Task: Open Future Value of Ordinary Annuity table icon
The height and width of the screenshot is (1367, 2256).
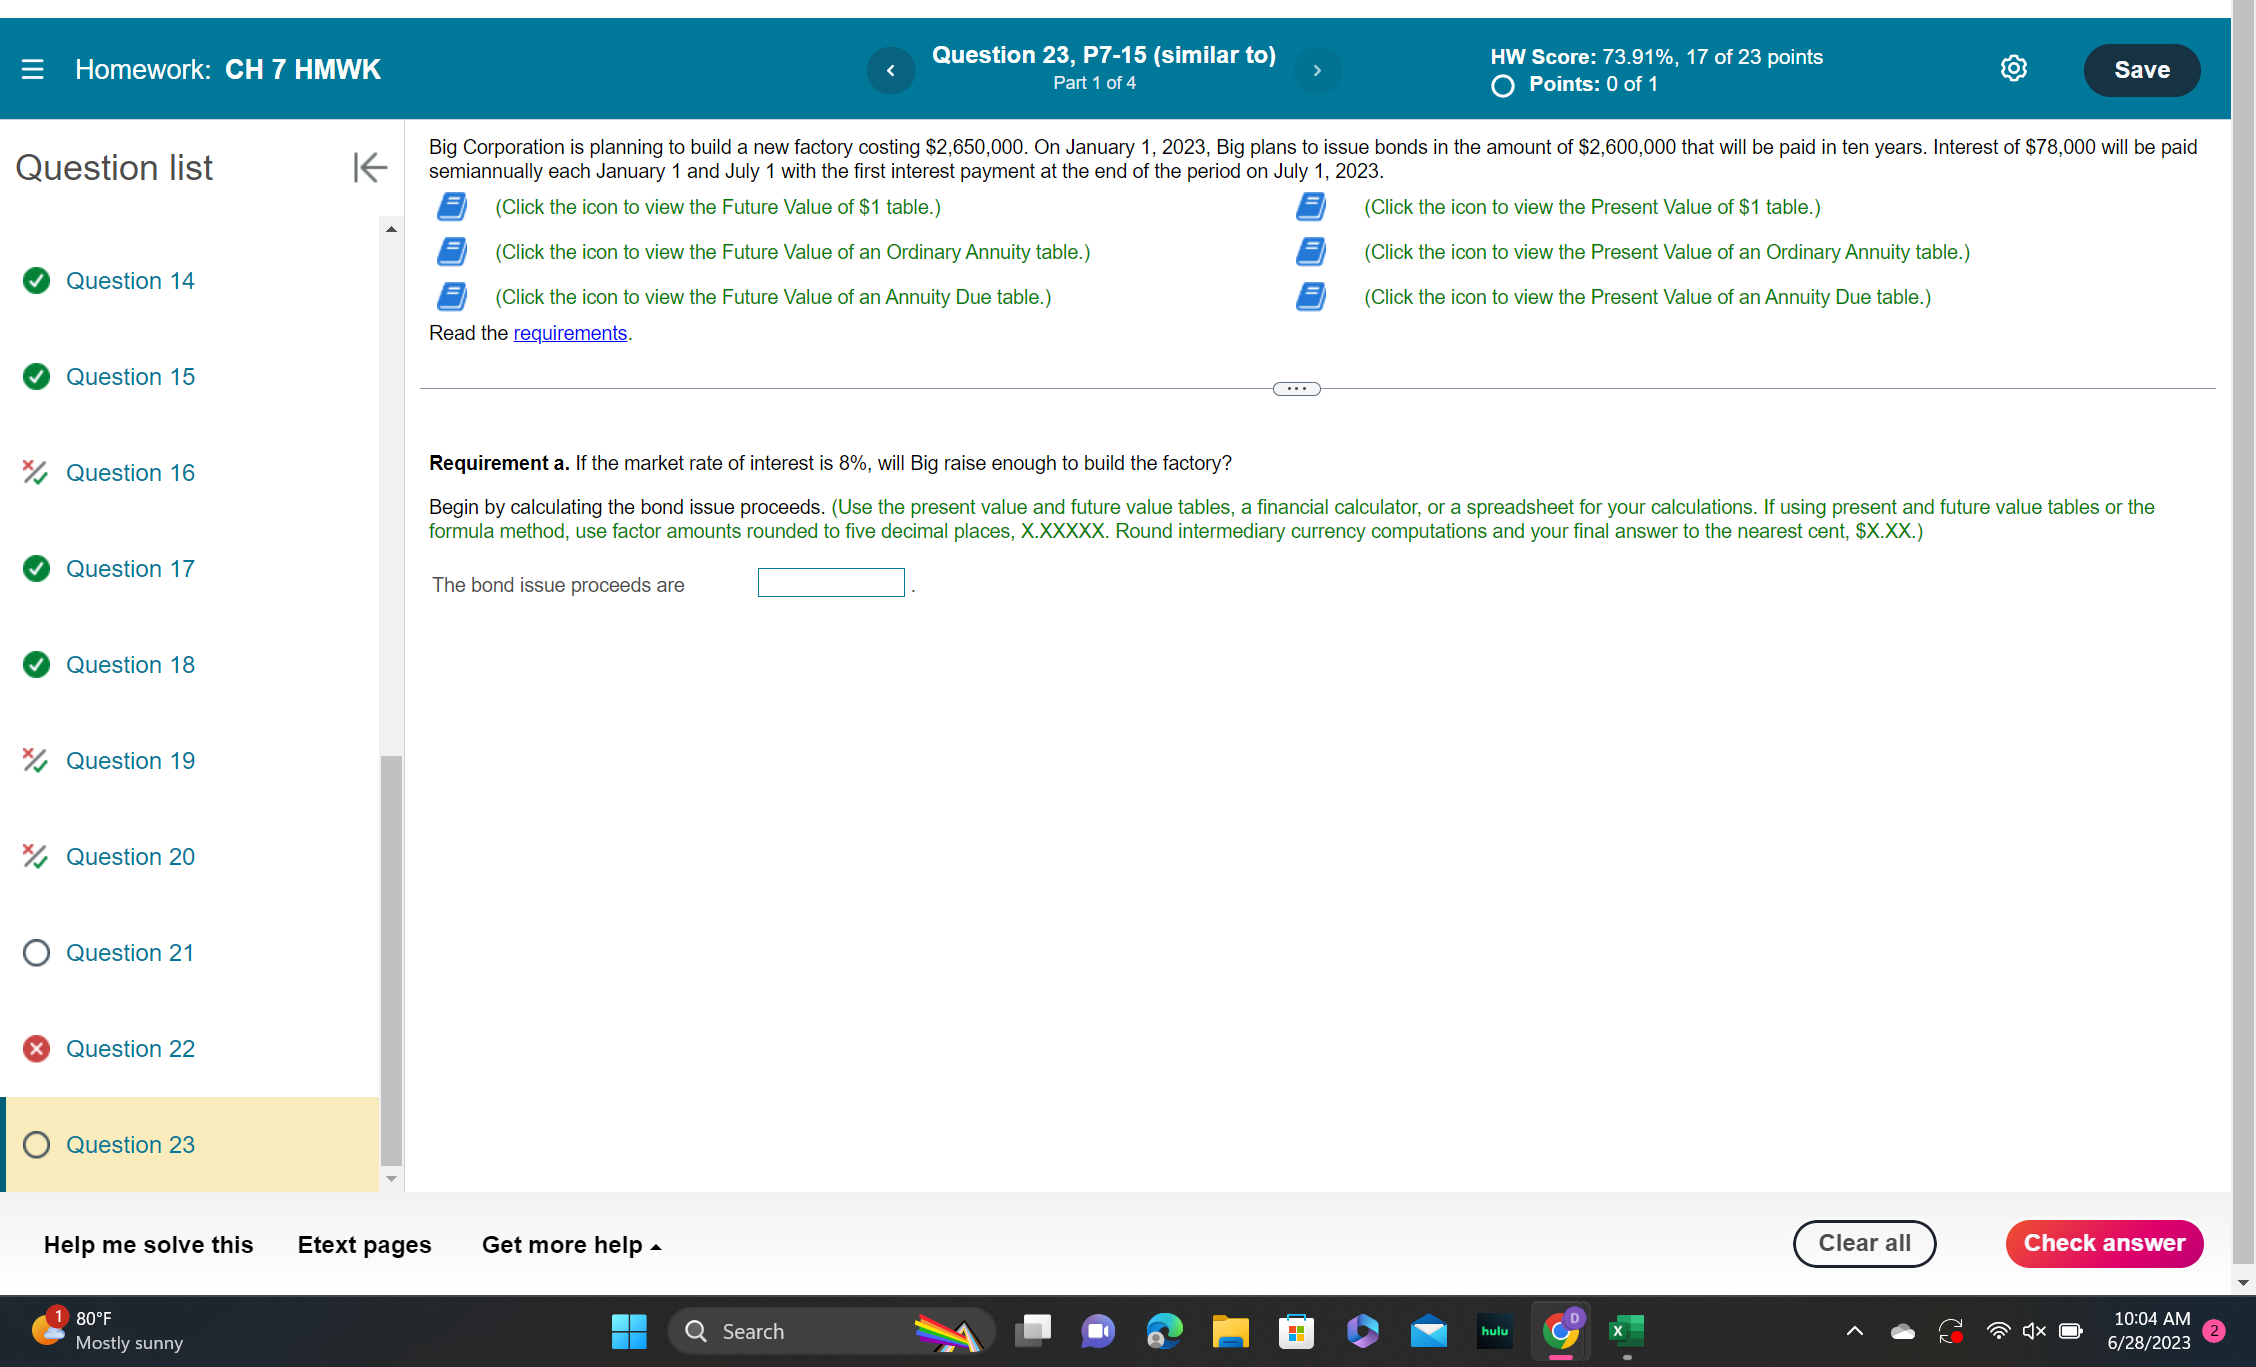Action: [452, 252]
